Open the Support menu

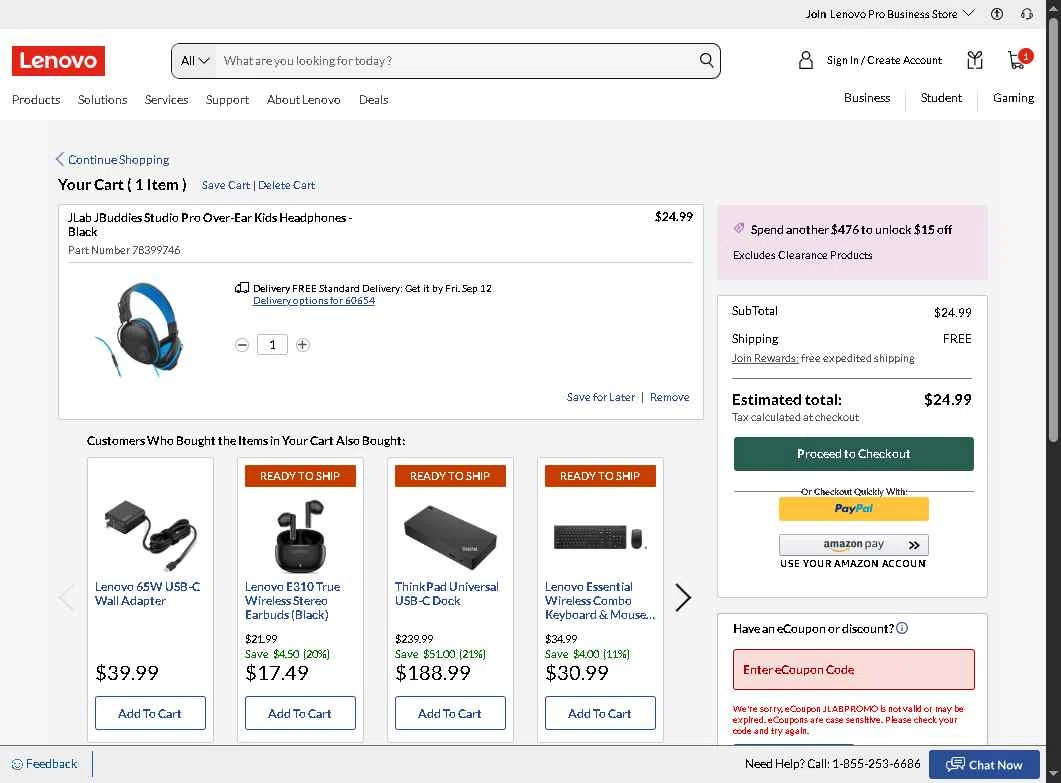click(x=227, y=99)
